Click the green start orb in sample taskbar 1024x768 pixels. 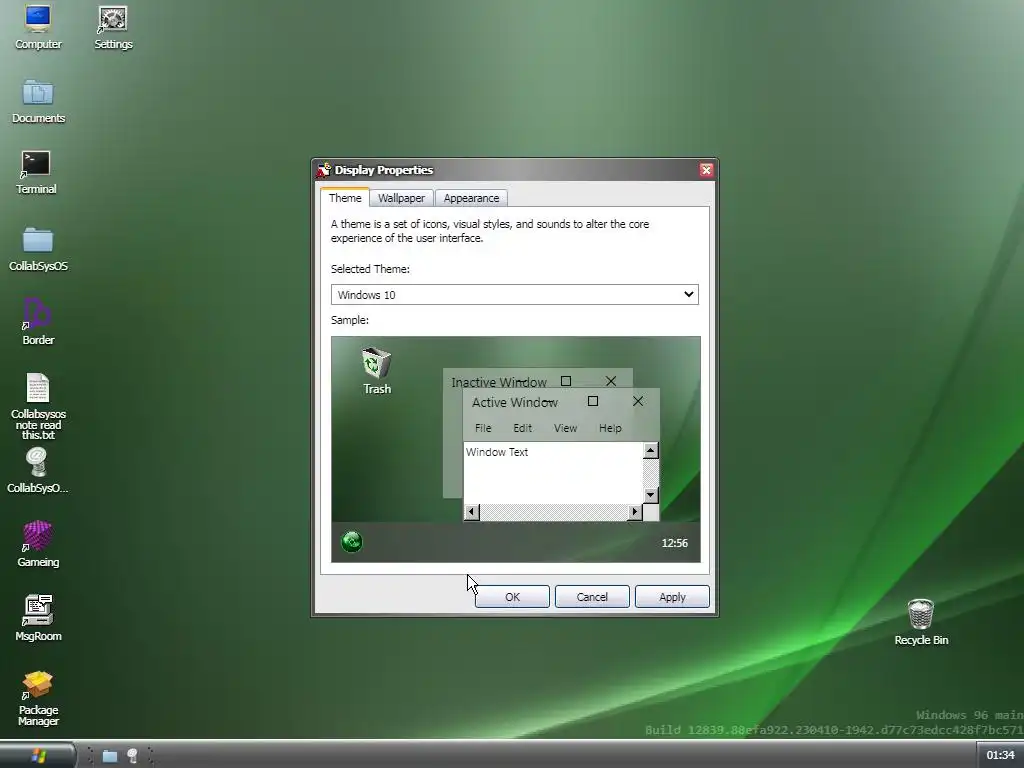[x=352, y=542]
